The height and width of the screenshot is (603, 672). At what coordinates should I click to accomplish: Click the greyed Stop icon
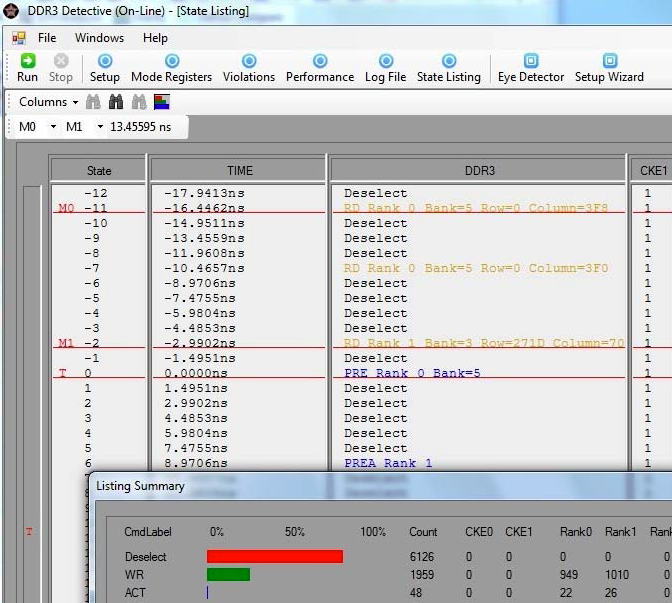61,61
